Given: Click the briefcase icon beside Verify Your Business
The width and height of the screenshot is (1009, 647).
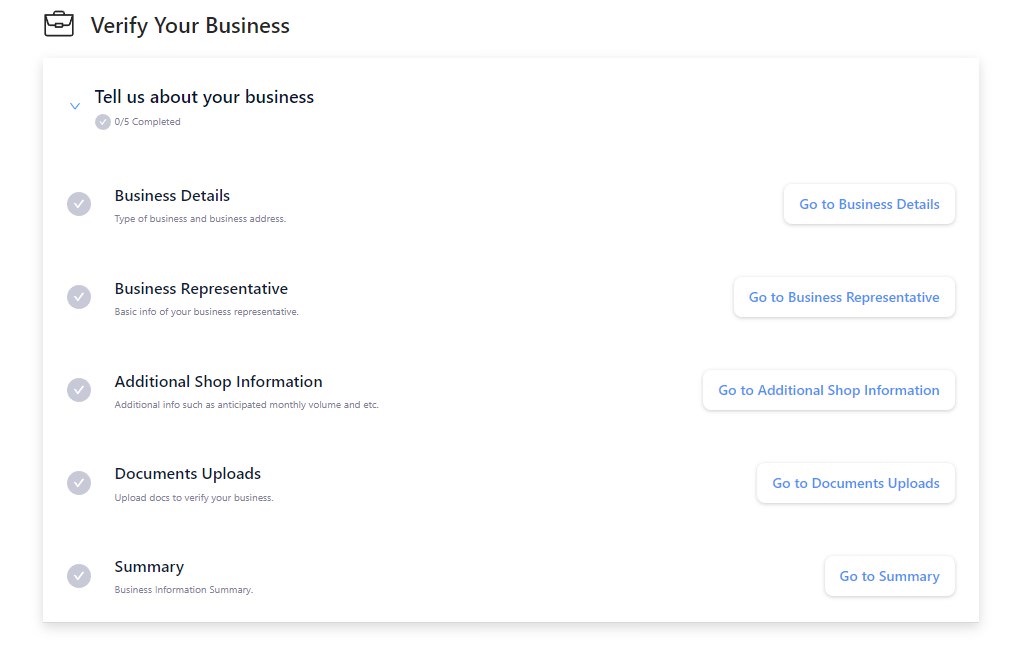Looking at the screenshot, I should pyautogui.click(x=59, y=24).
